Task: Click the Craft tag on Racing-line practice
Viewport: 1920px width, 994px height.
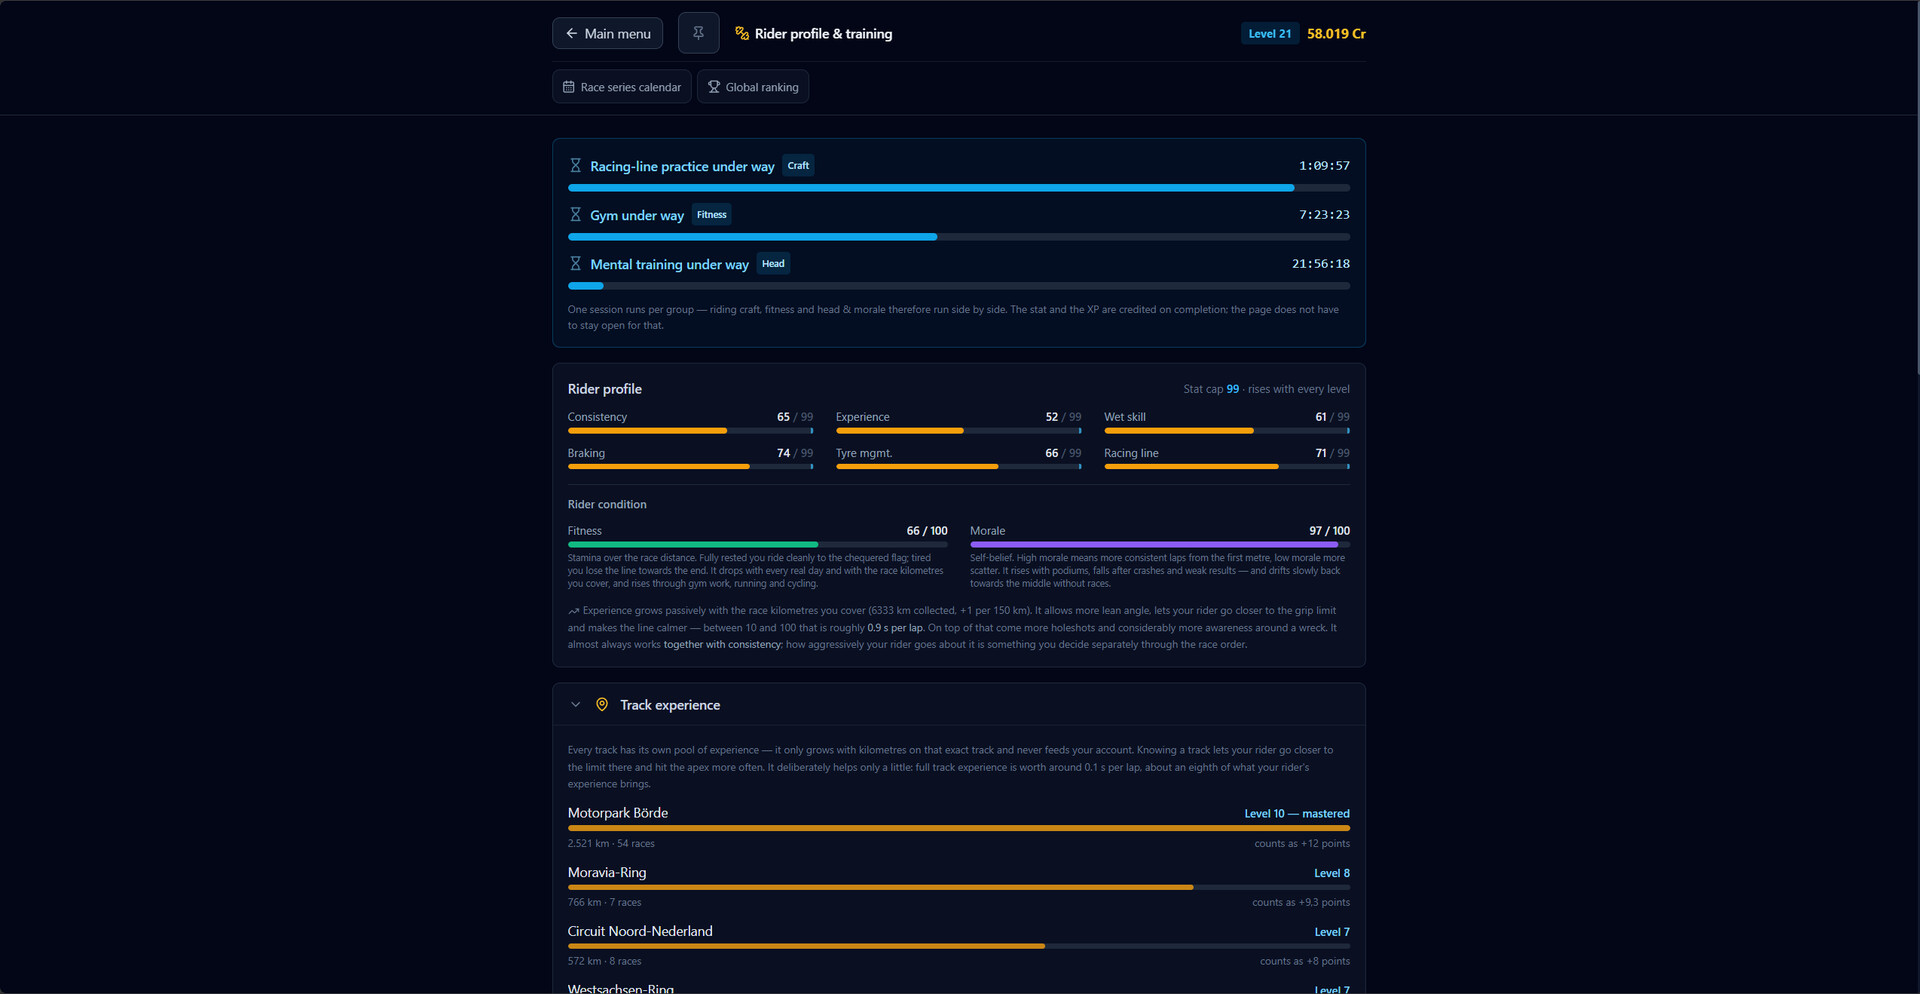Action: (798, 166)
